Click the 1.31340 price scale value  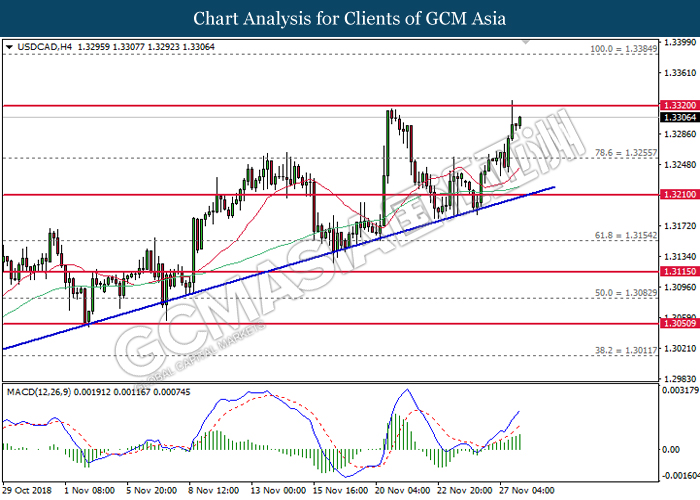tap(680, 256)
